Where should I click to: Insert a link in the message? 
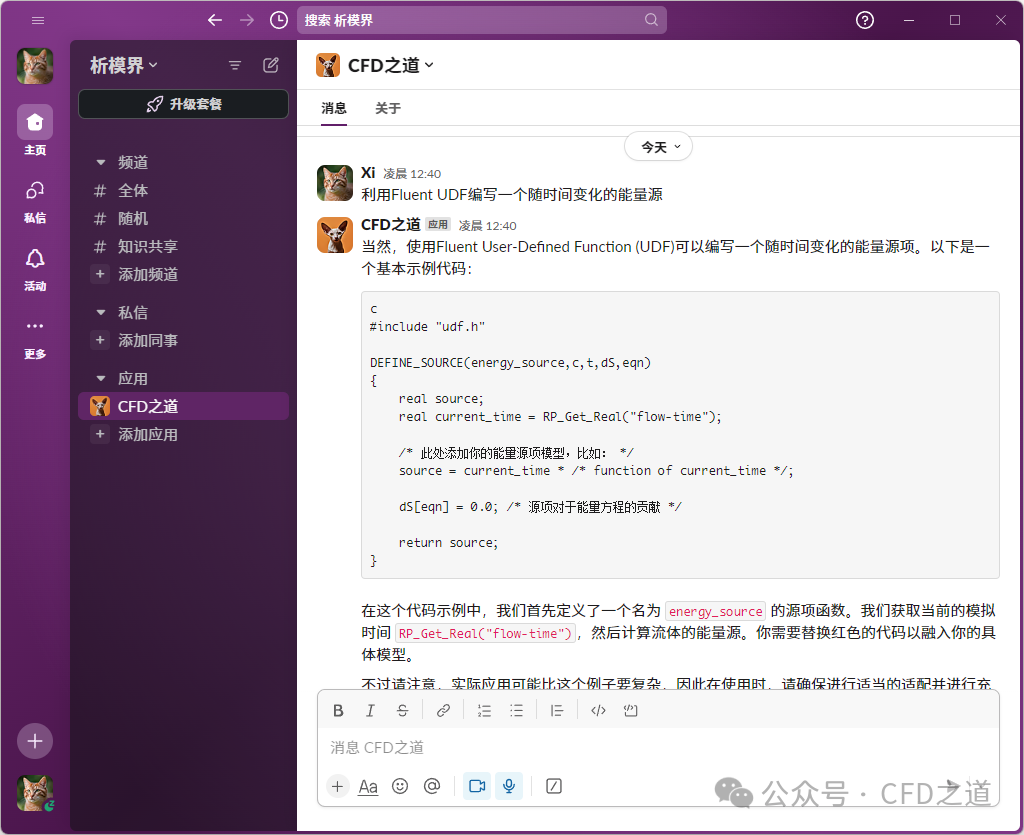pyautogui.click(x=443, y=711)
